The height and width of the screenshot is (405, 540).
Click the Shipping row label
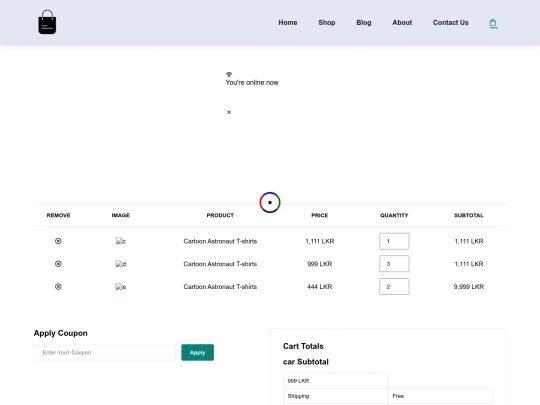tap(298, 396)
